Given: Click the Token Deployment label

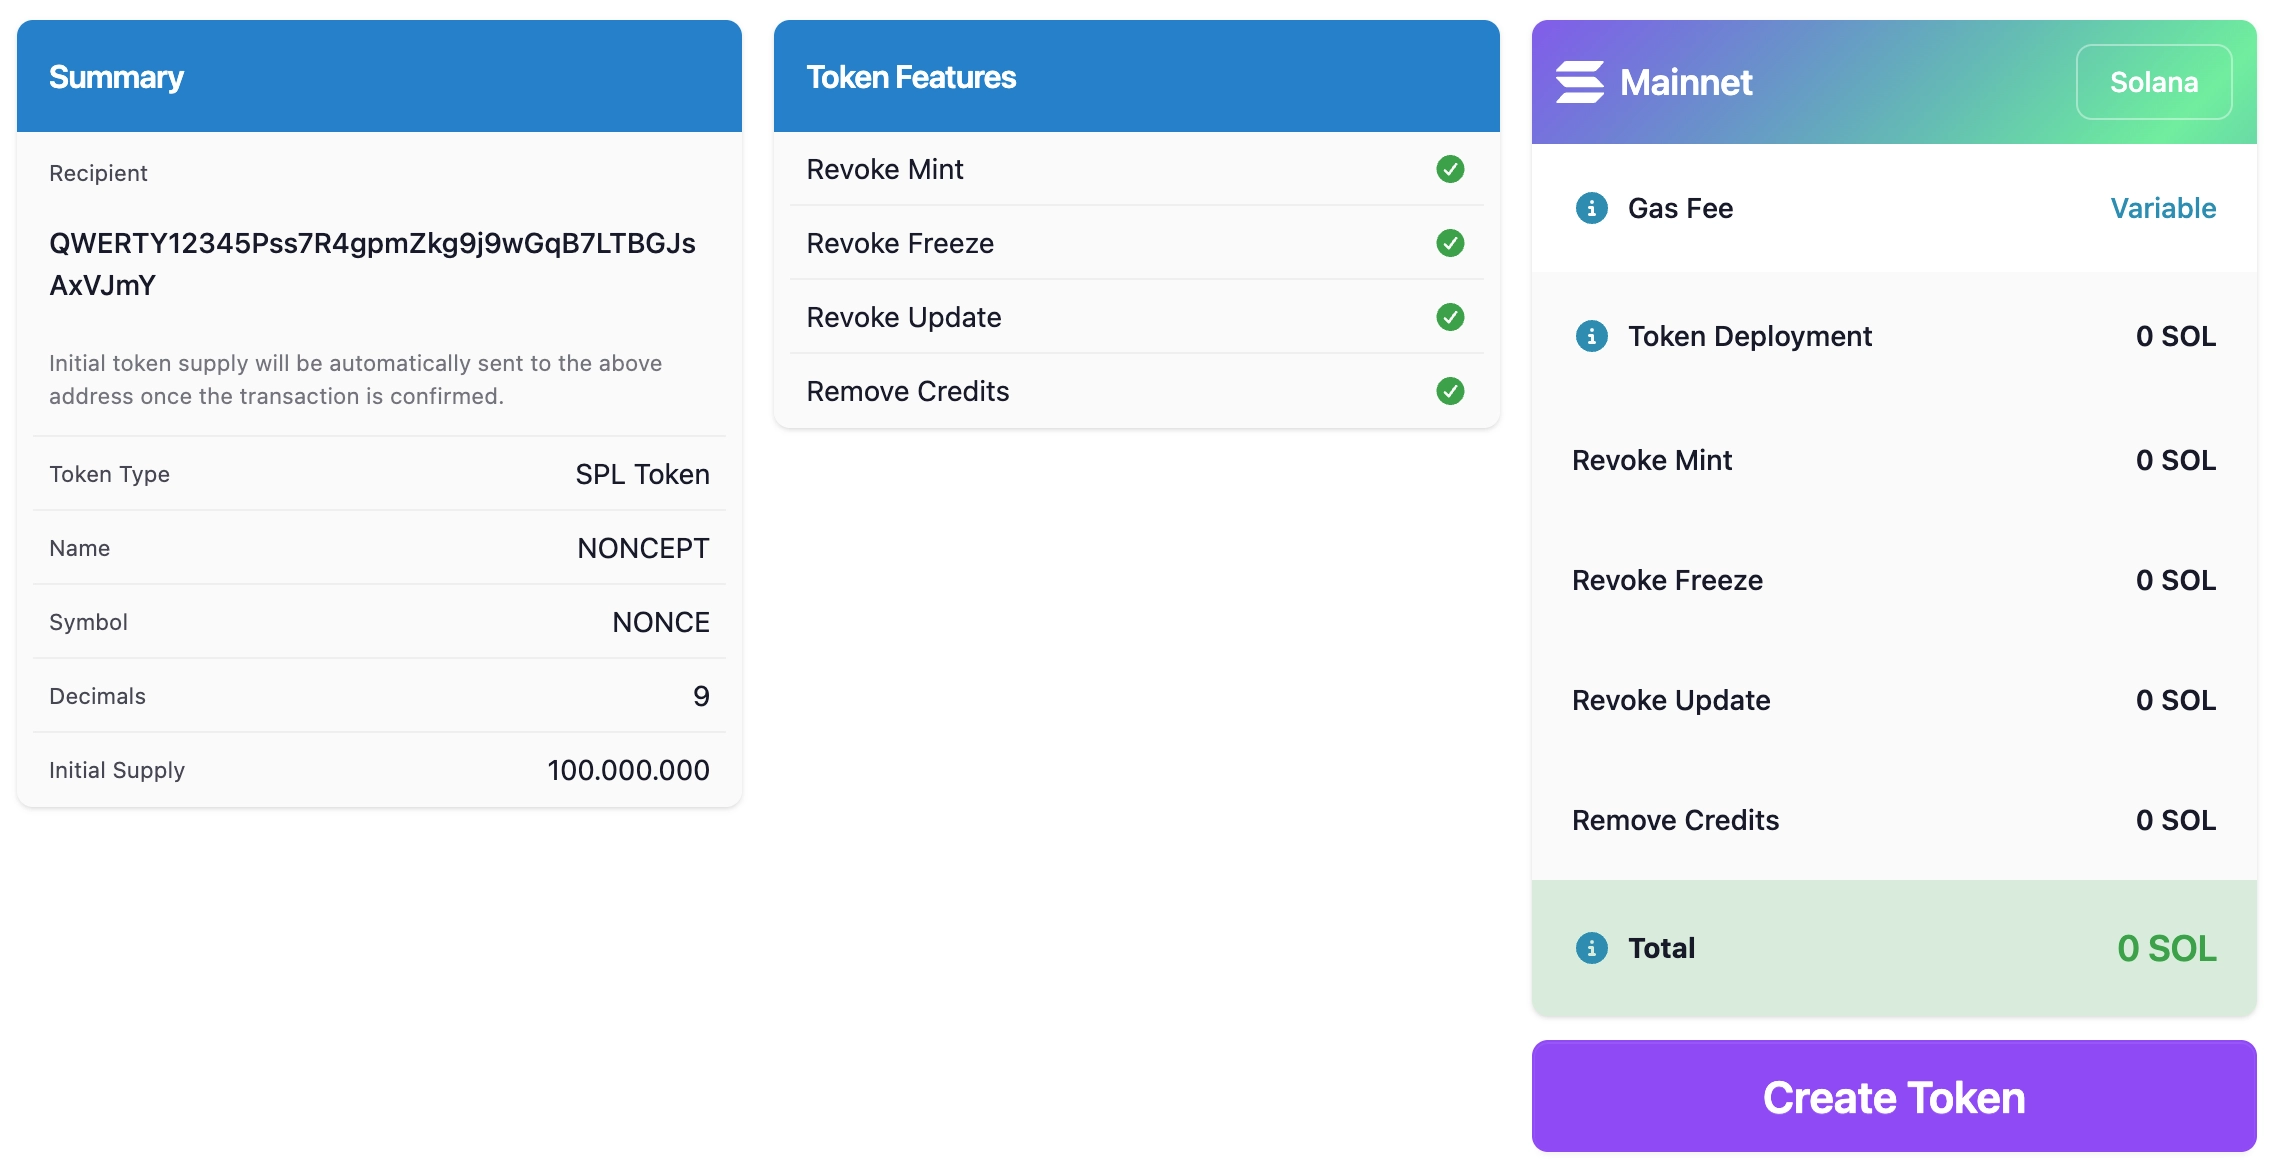Looking at the screenshot, I should click(x=1750, y=336).
